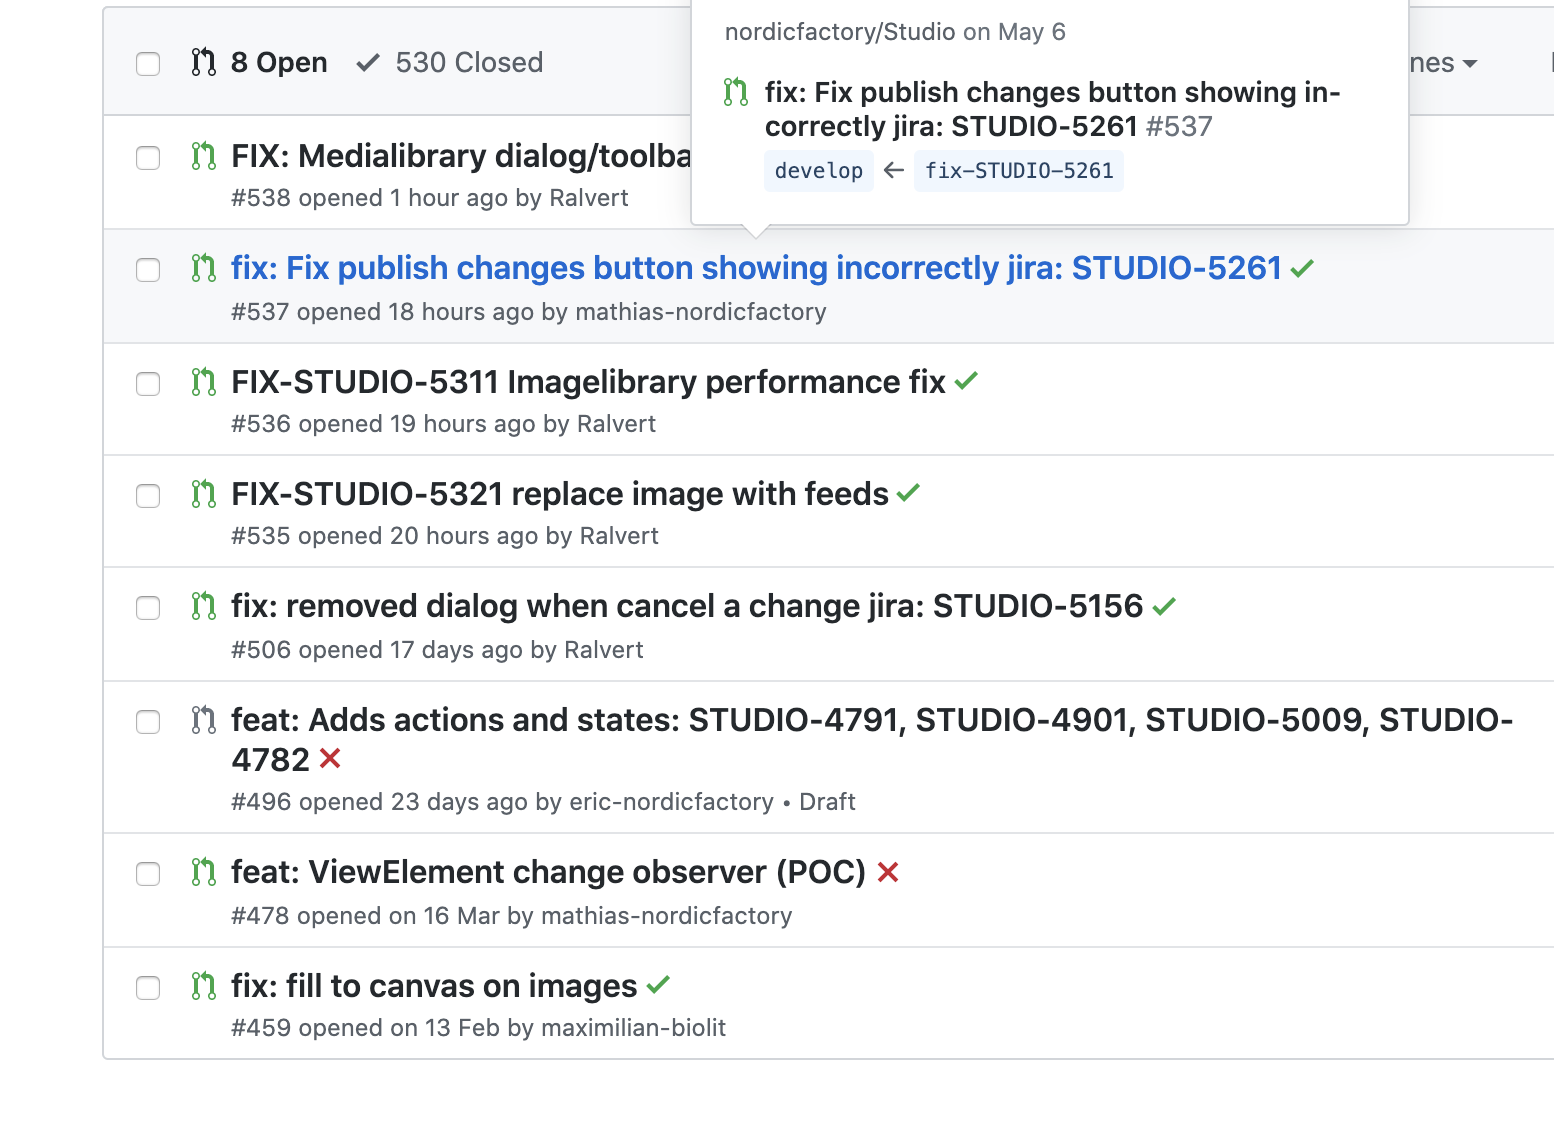The height and width of the screenshot is (1138, 1554).
Task: Open the Milestones filter dropdown in header
Action: click(1443, 63)
